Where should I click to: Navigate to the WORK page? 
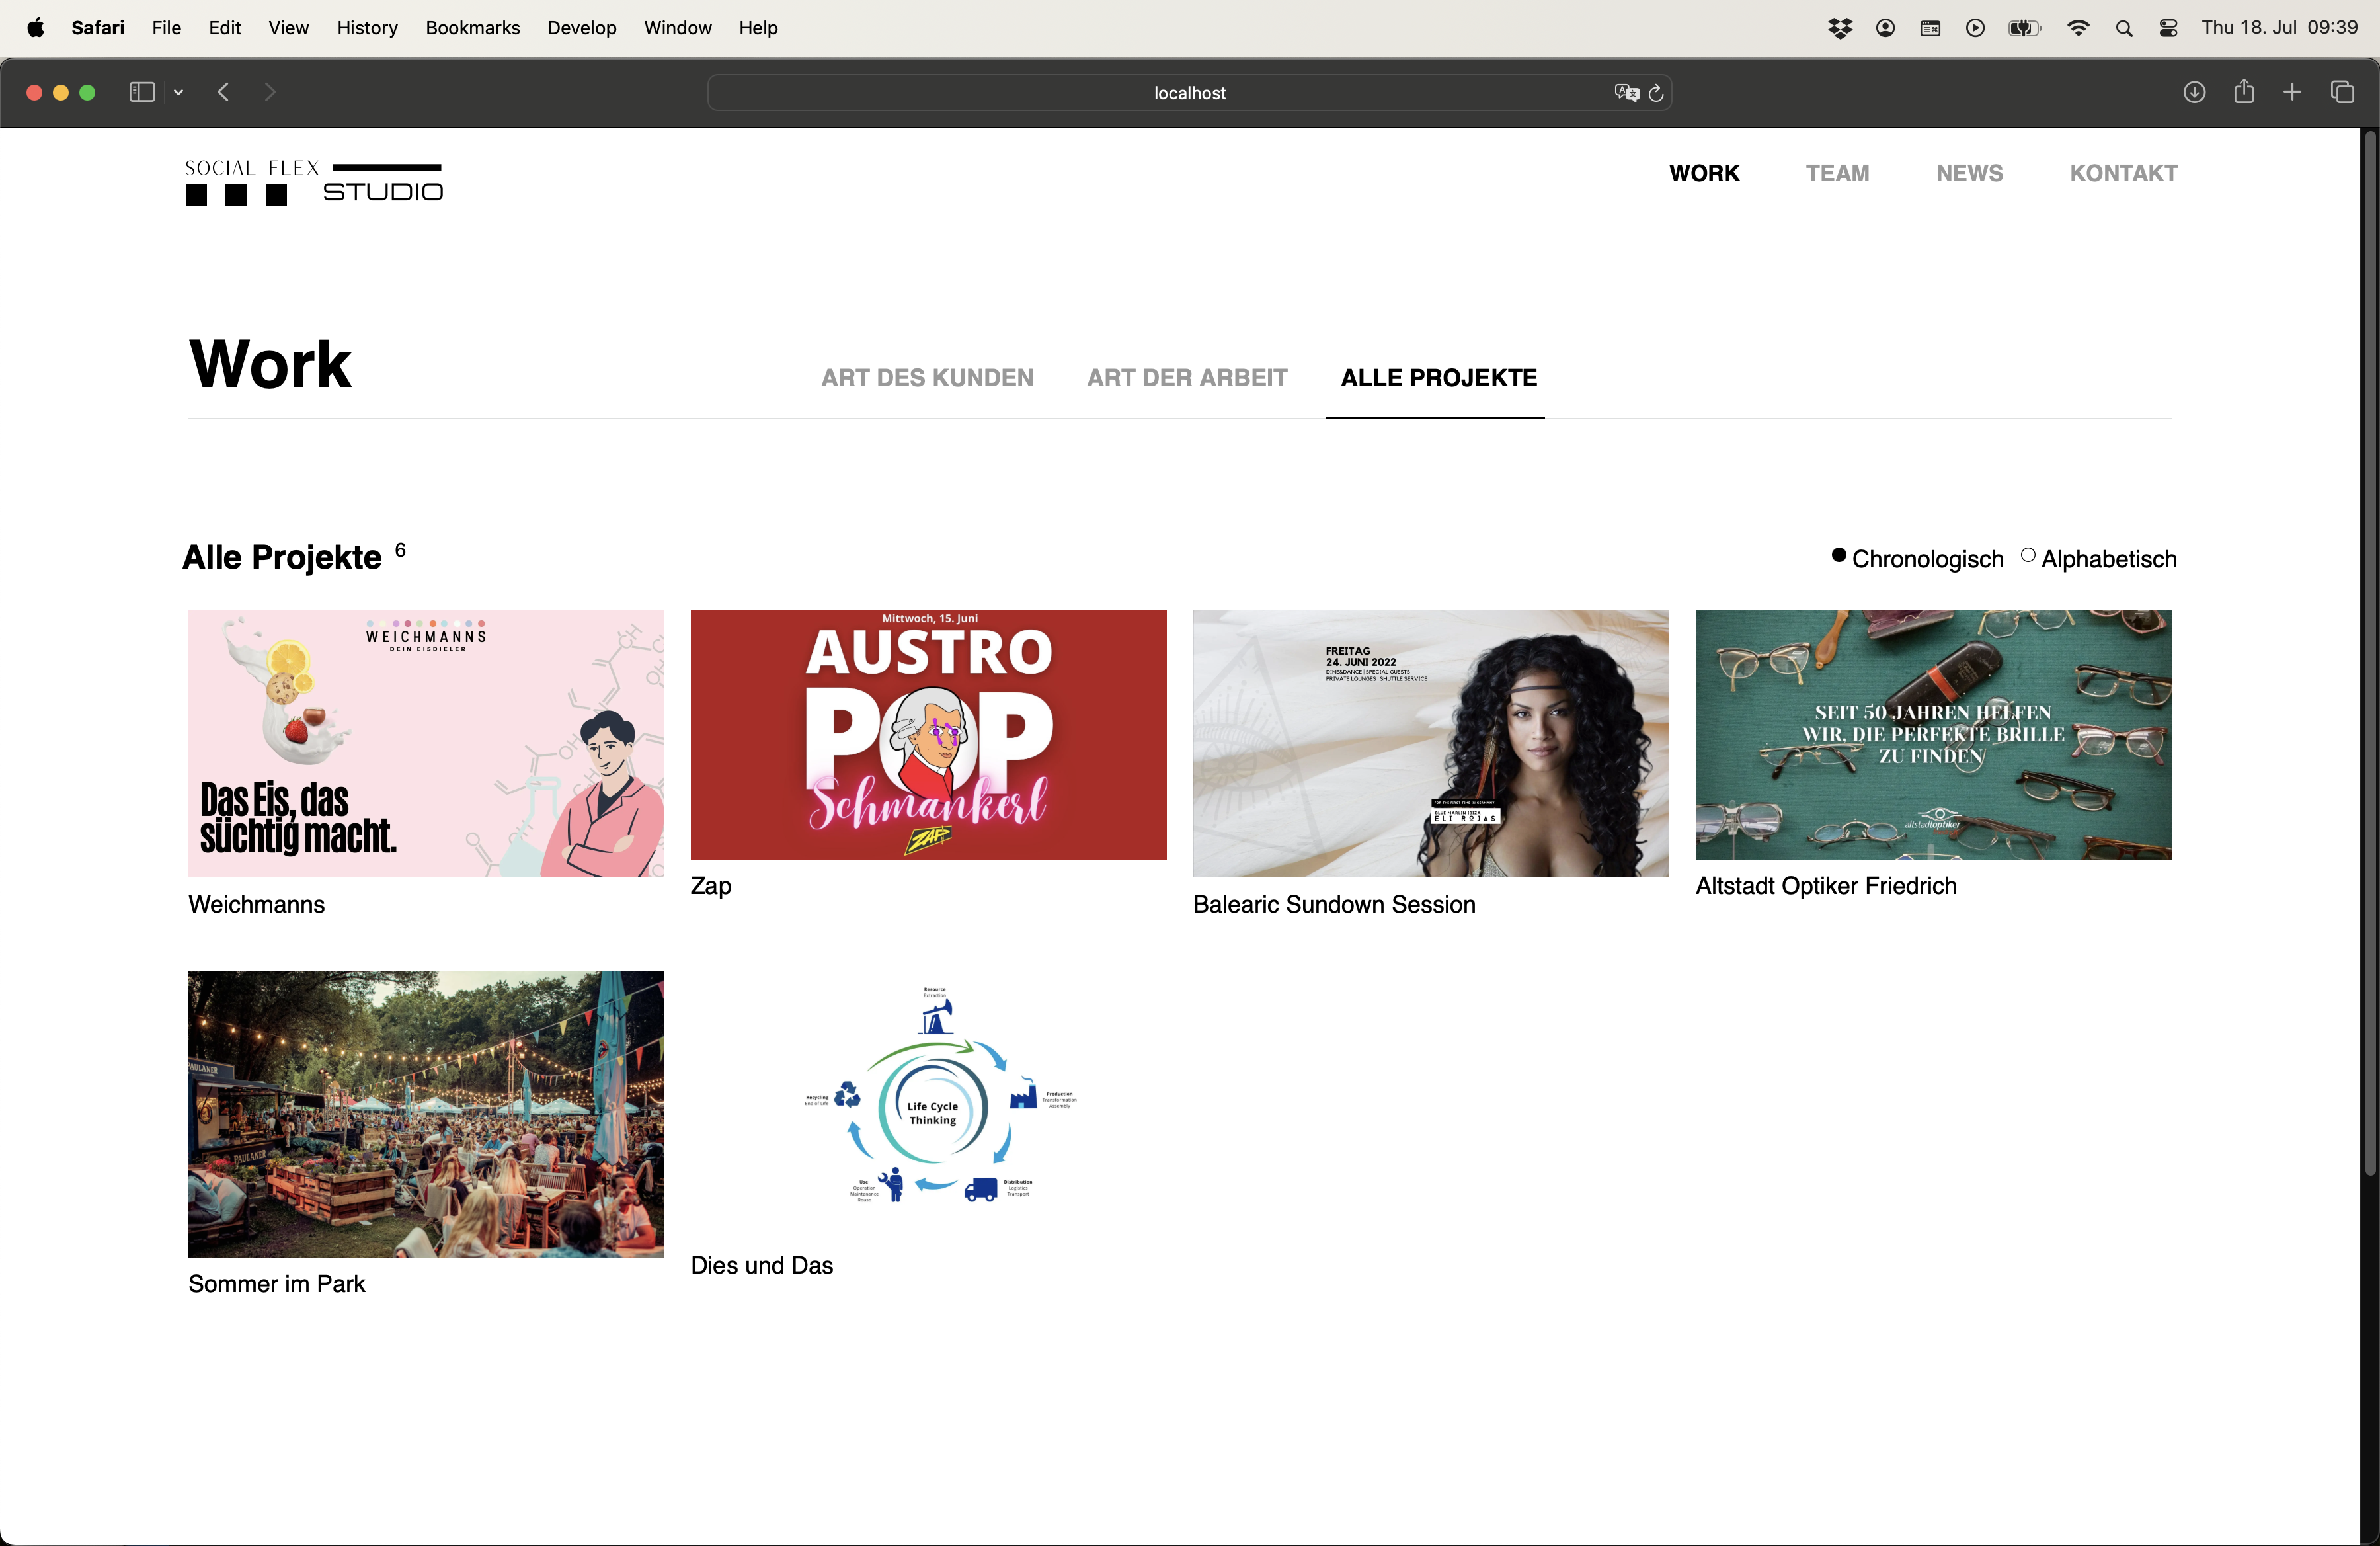1704,173
